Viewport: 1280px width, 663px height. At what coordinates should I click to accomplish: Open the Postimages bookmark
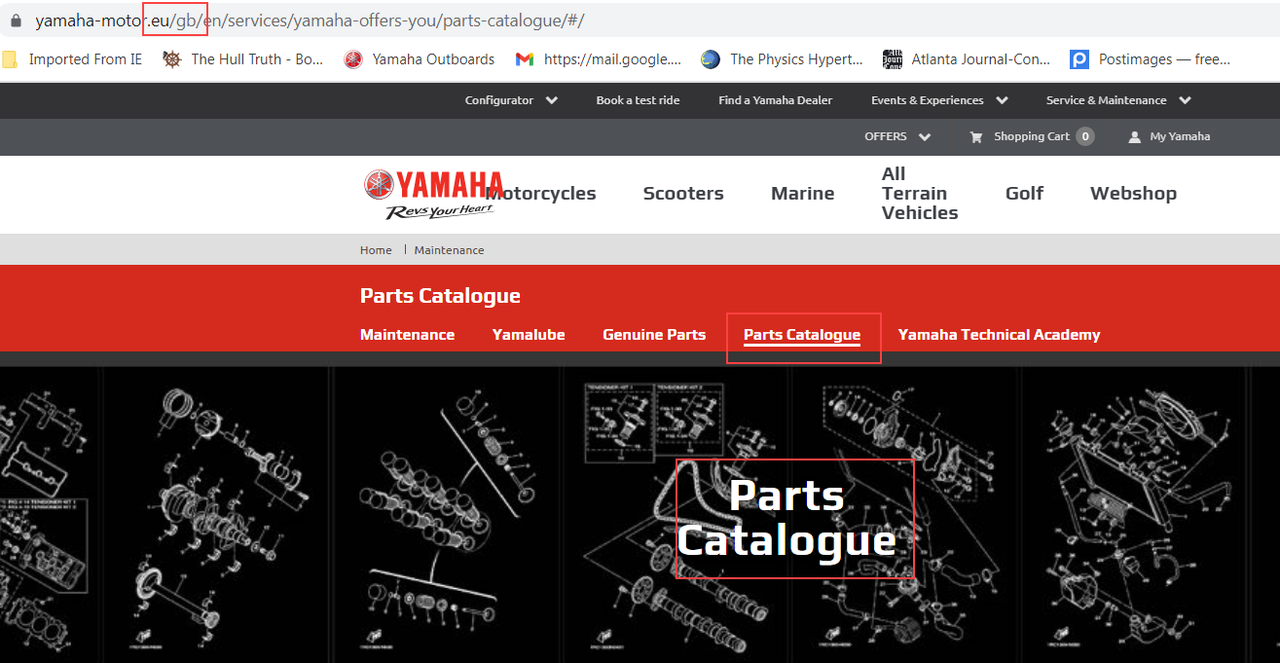click(x=1150, y=59)
